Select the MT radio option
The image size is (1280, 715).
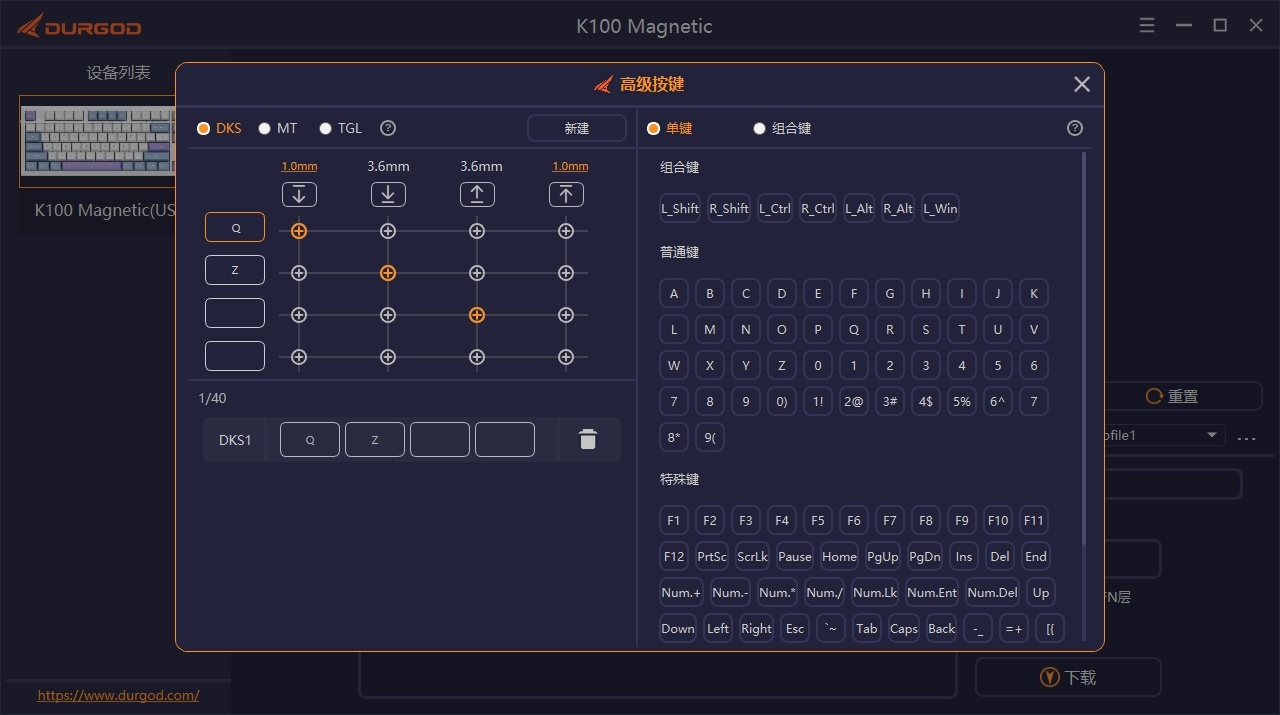[265, 128]
